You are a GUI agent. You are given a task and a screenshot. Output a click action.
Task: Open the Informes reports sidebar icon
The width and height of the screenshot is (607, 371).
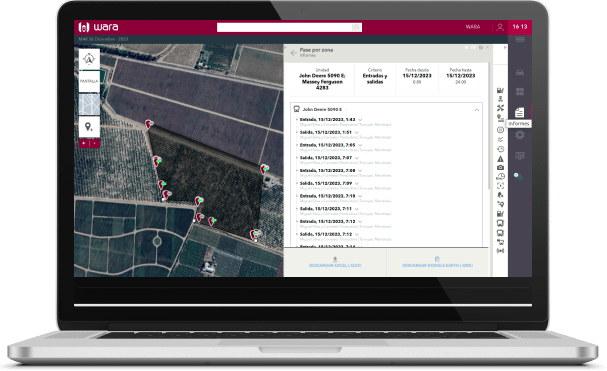pos(520,112)
